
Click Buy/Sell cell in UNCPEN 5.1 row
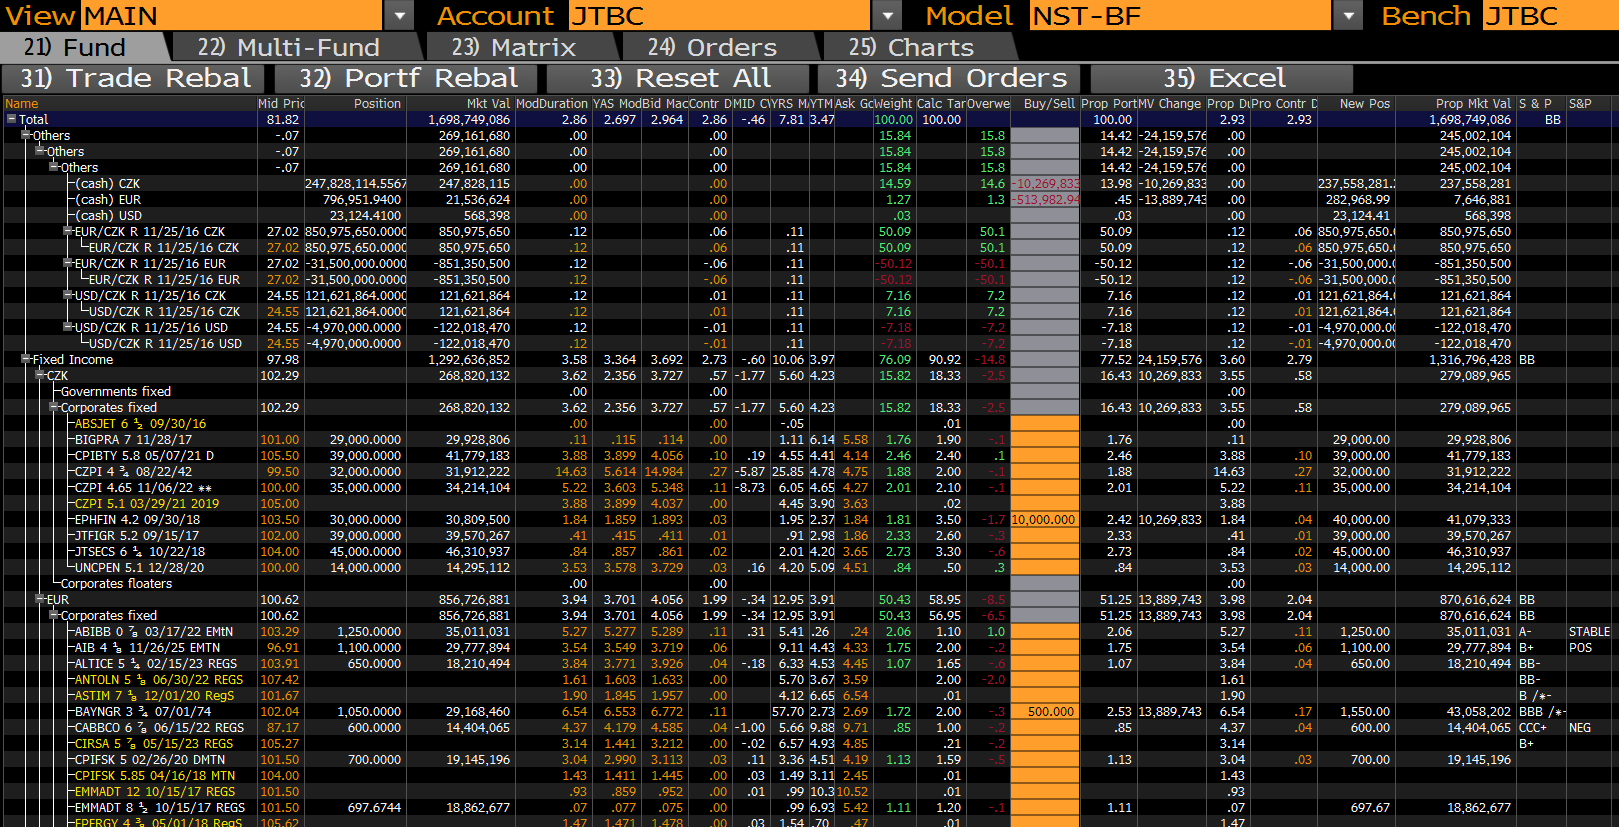click(x=1045, y=568)
